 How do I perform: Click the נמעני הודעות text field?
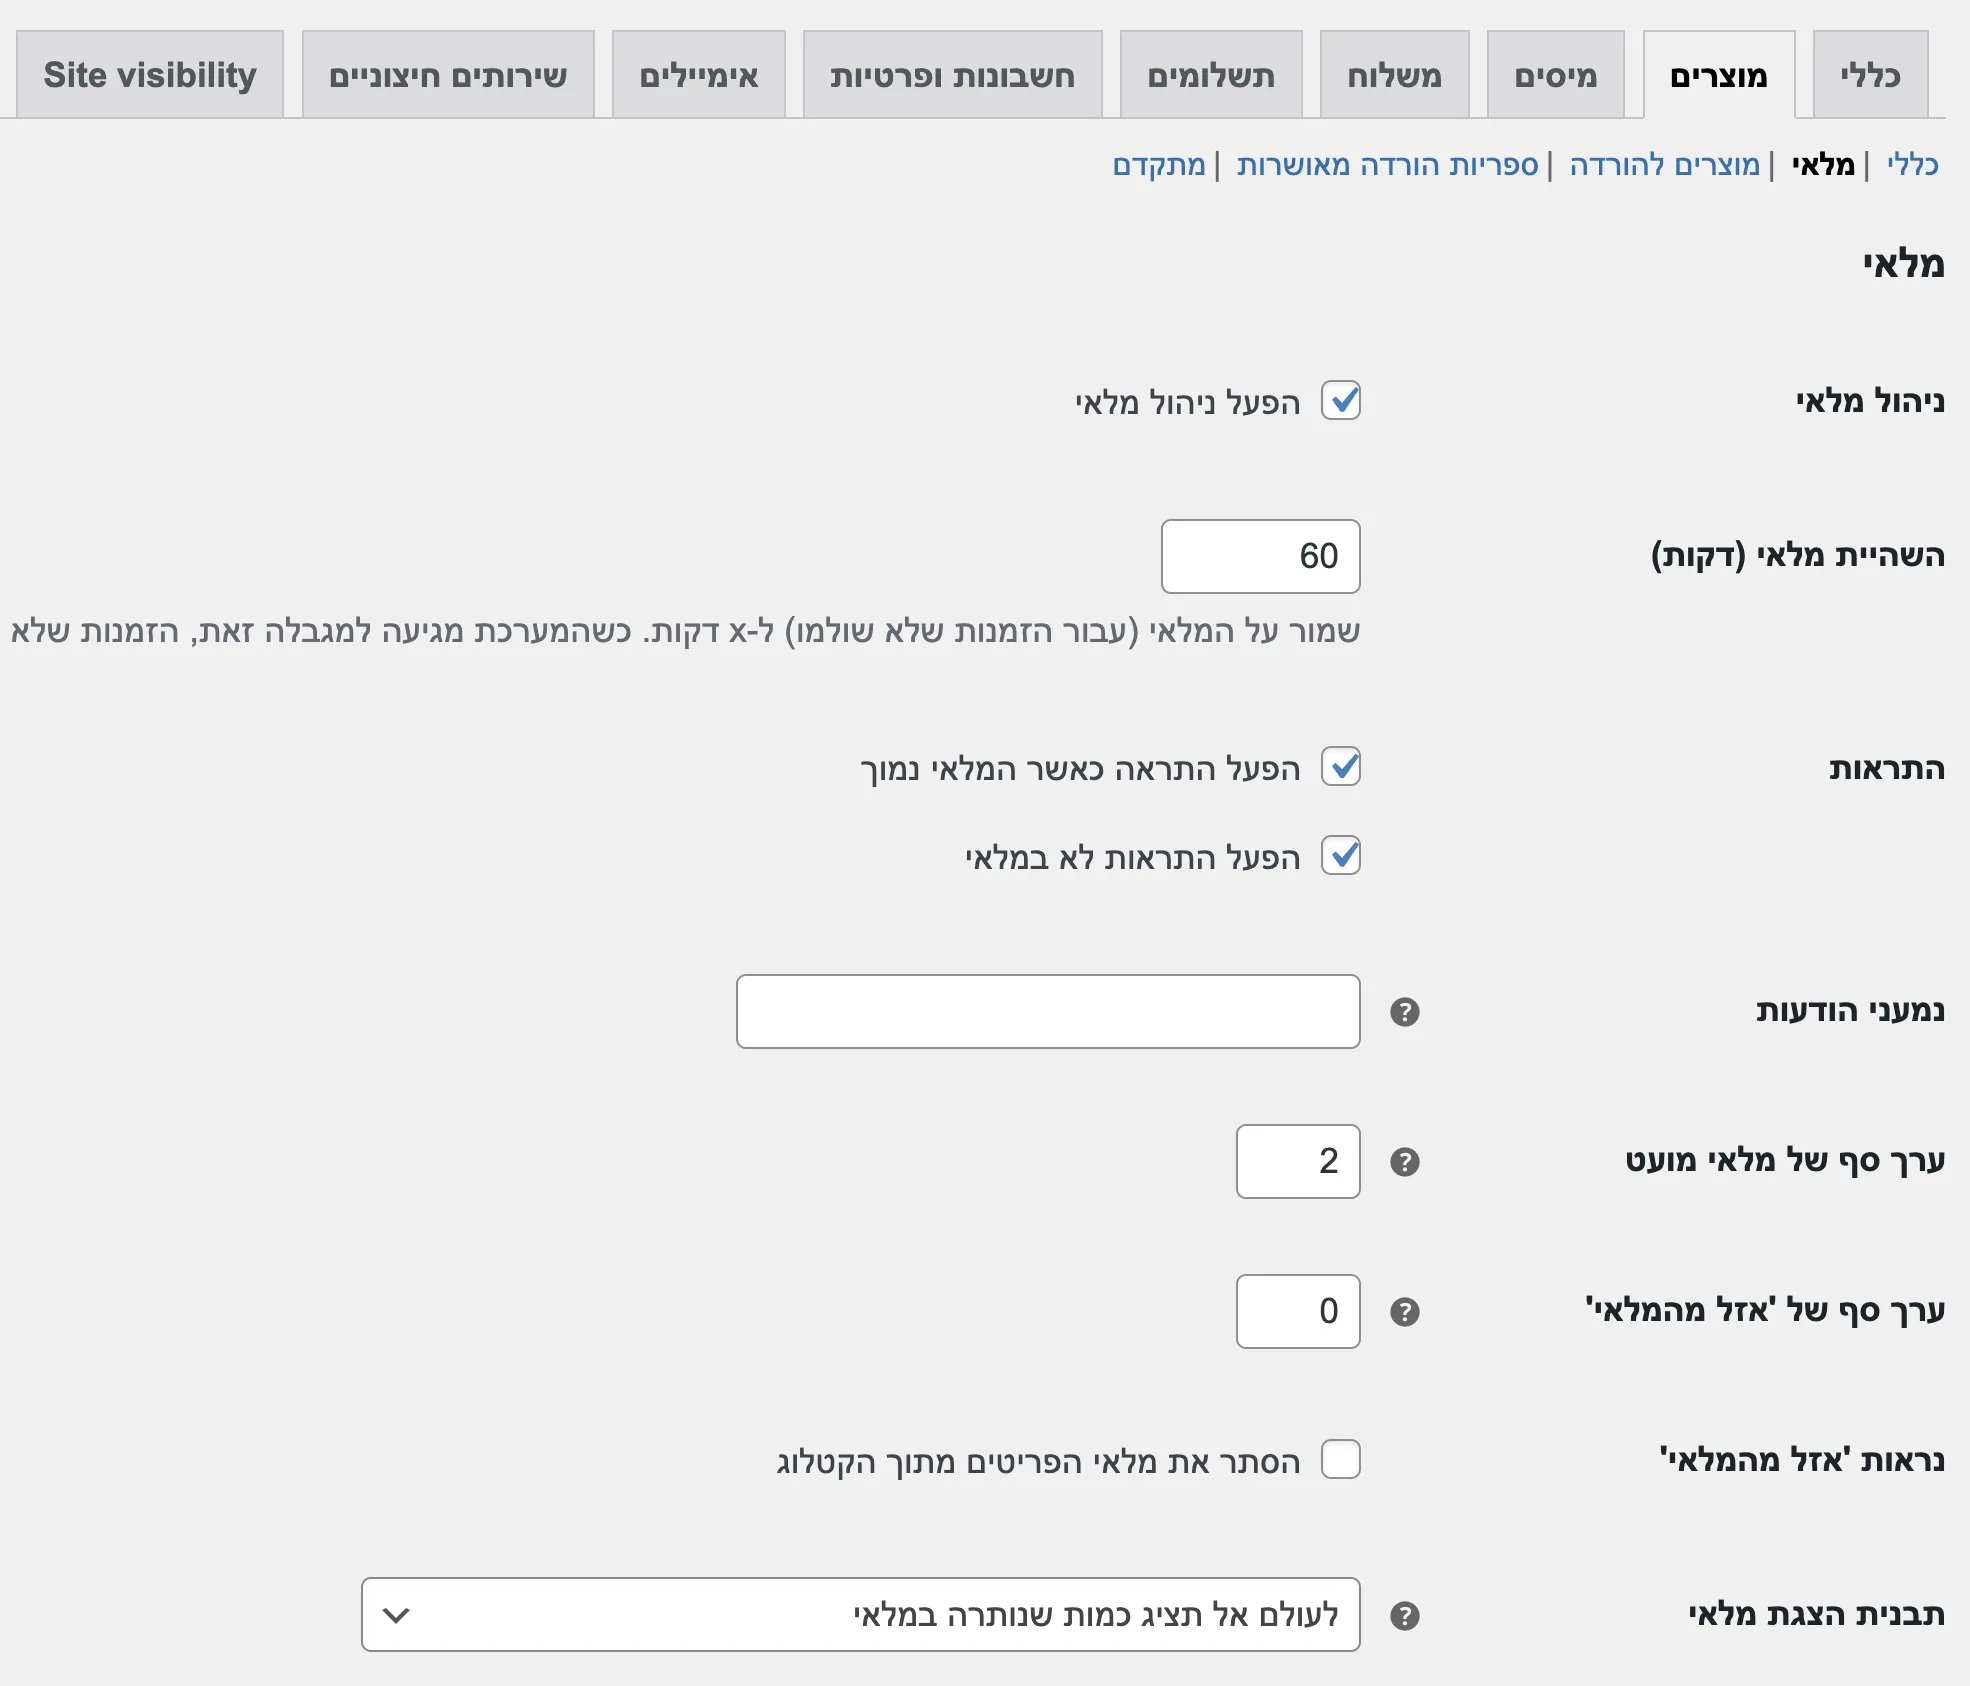click(x=1048, y=1011)
